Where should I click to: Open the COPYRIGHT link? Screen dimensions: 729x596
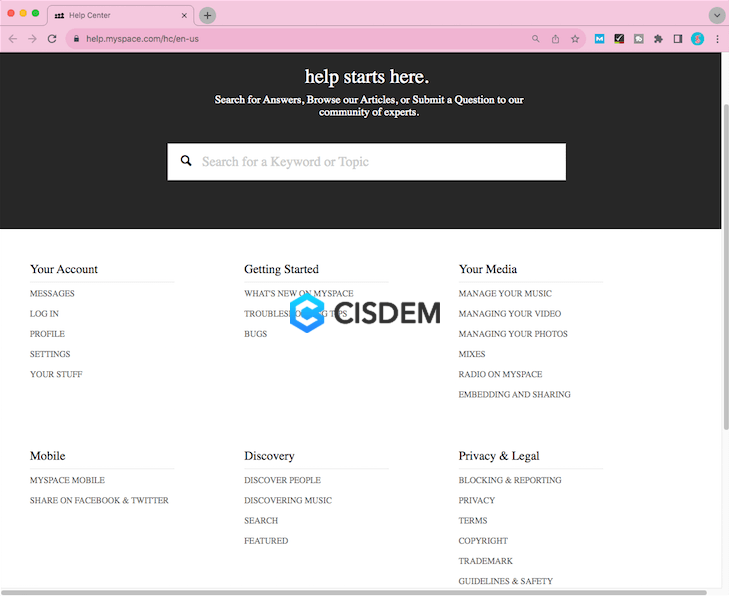(x=483, y=541)
